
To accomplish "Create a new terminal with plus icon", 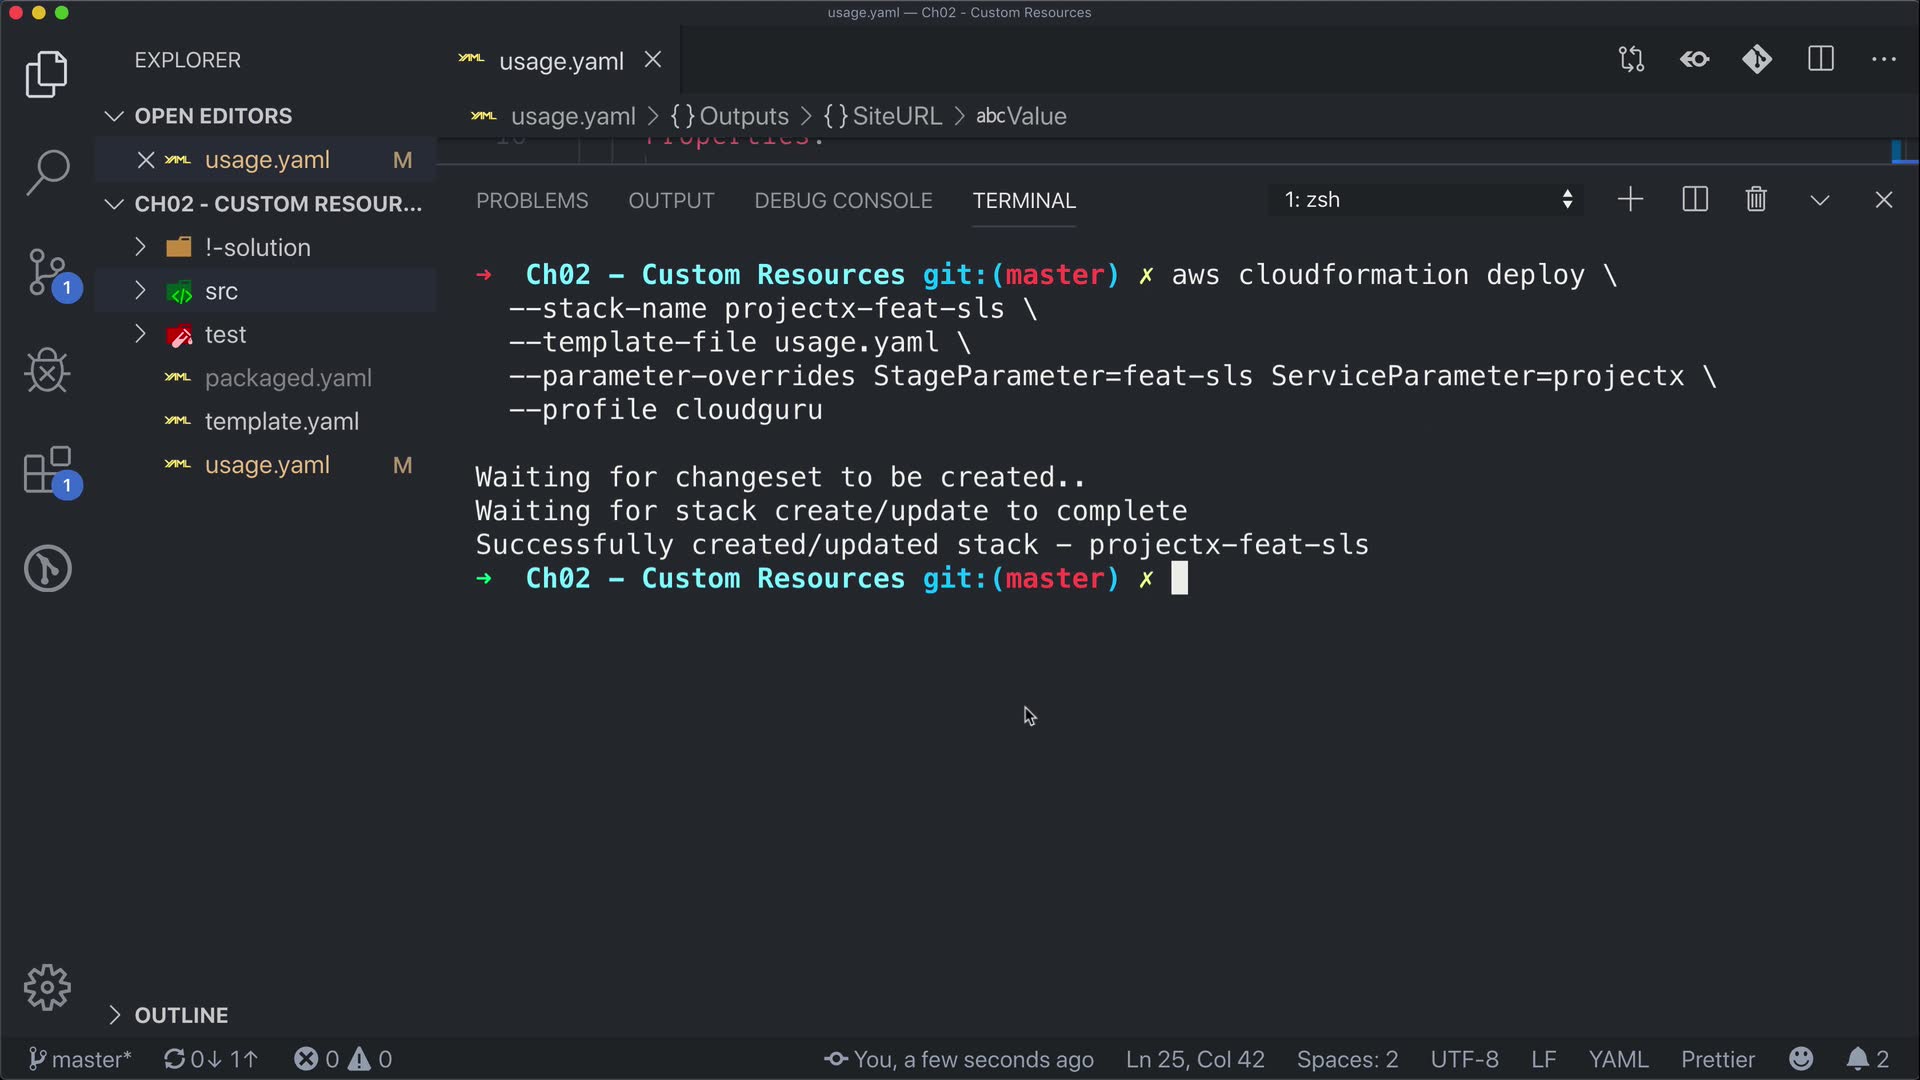I will (1630, 200).
